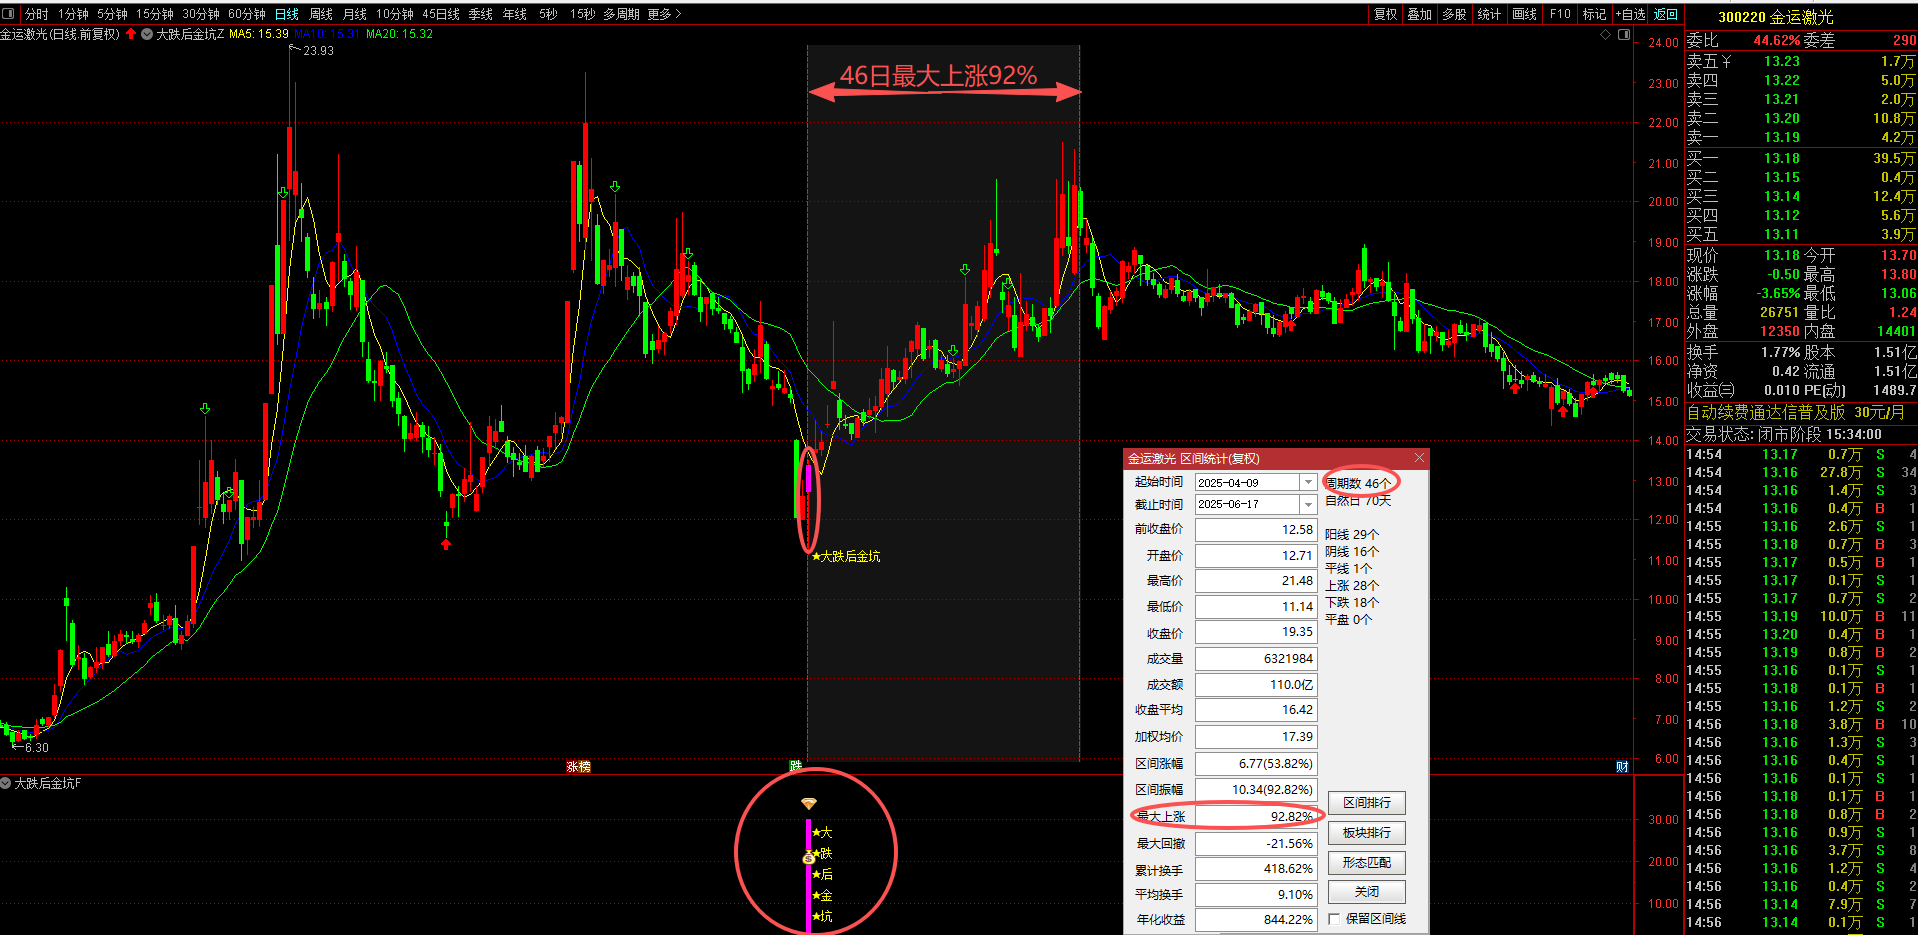Select the 15秒 period tab
The height and width of the screenshot is (935, 1918).
click(x=583, y=14)
